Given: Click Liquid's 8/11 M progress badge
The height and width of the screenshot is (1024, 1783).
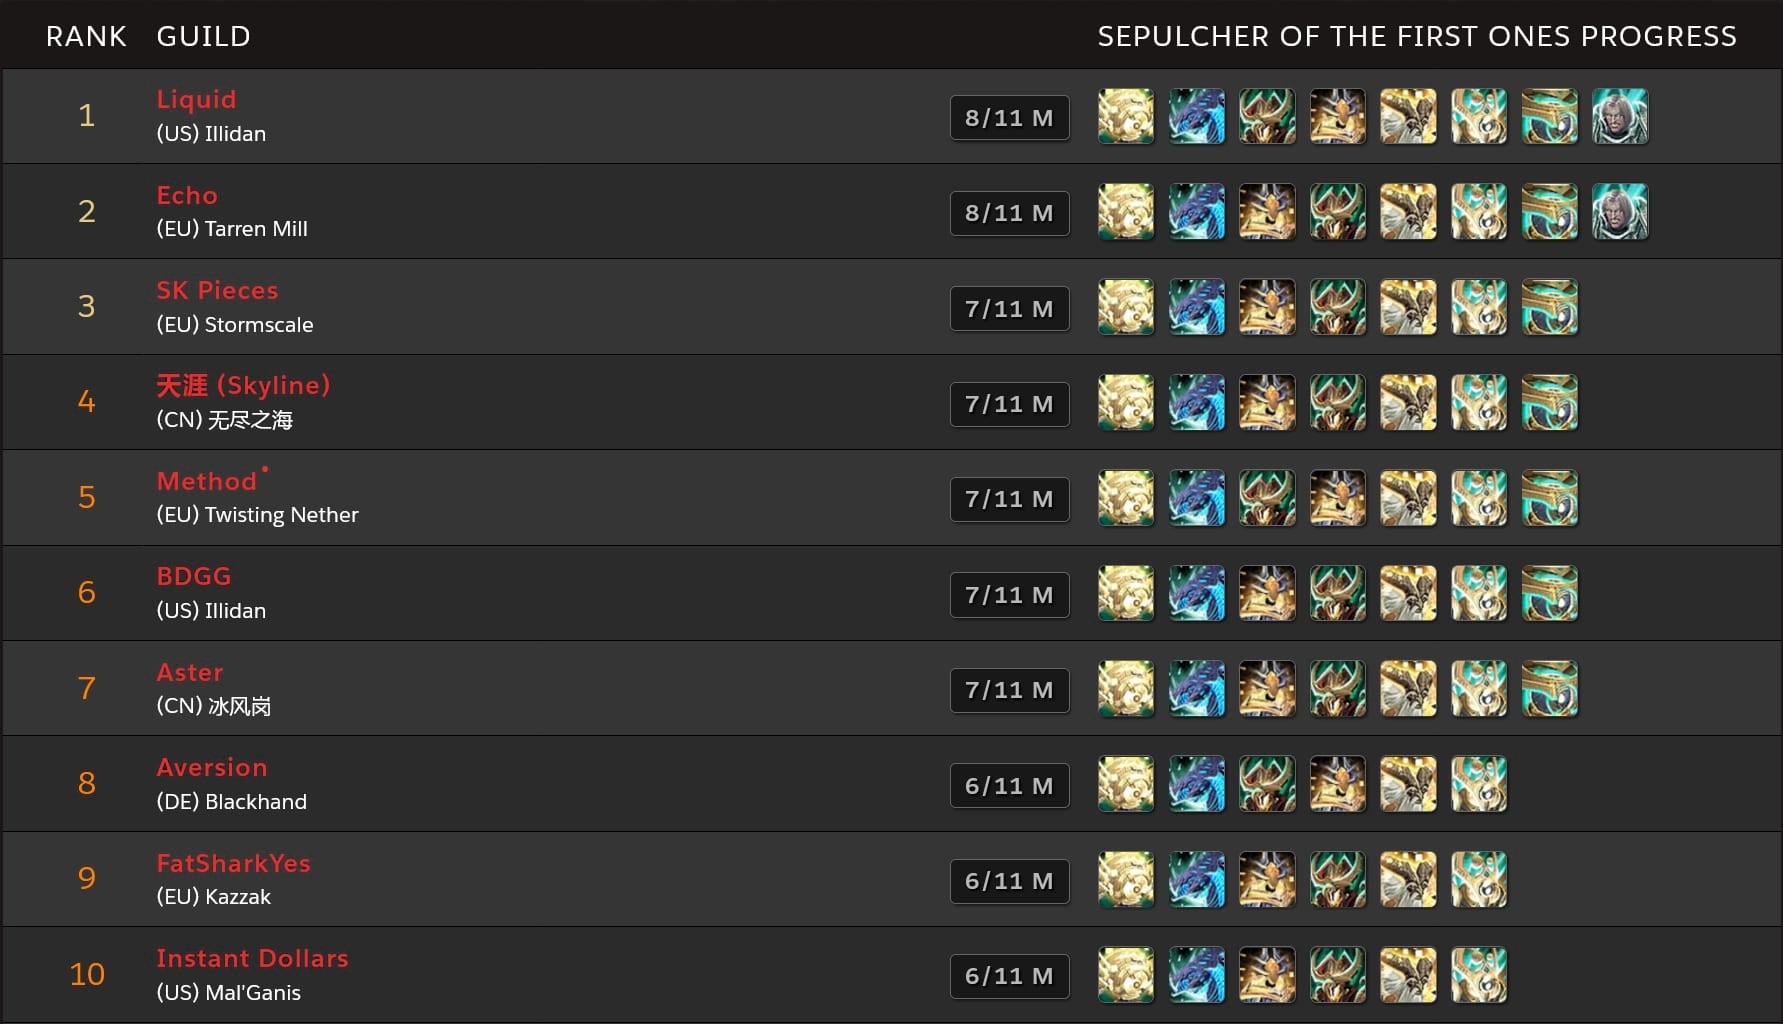Looking at the screenshot, I should [1009, 118].
